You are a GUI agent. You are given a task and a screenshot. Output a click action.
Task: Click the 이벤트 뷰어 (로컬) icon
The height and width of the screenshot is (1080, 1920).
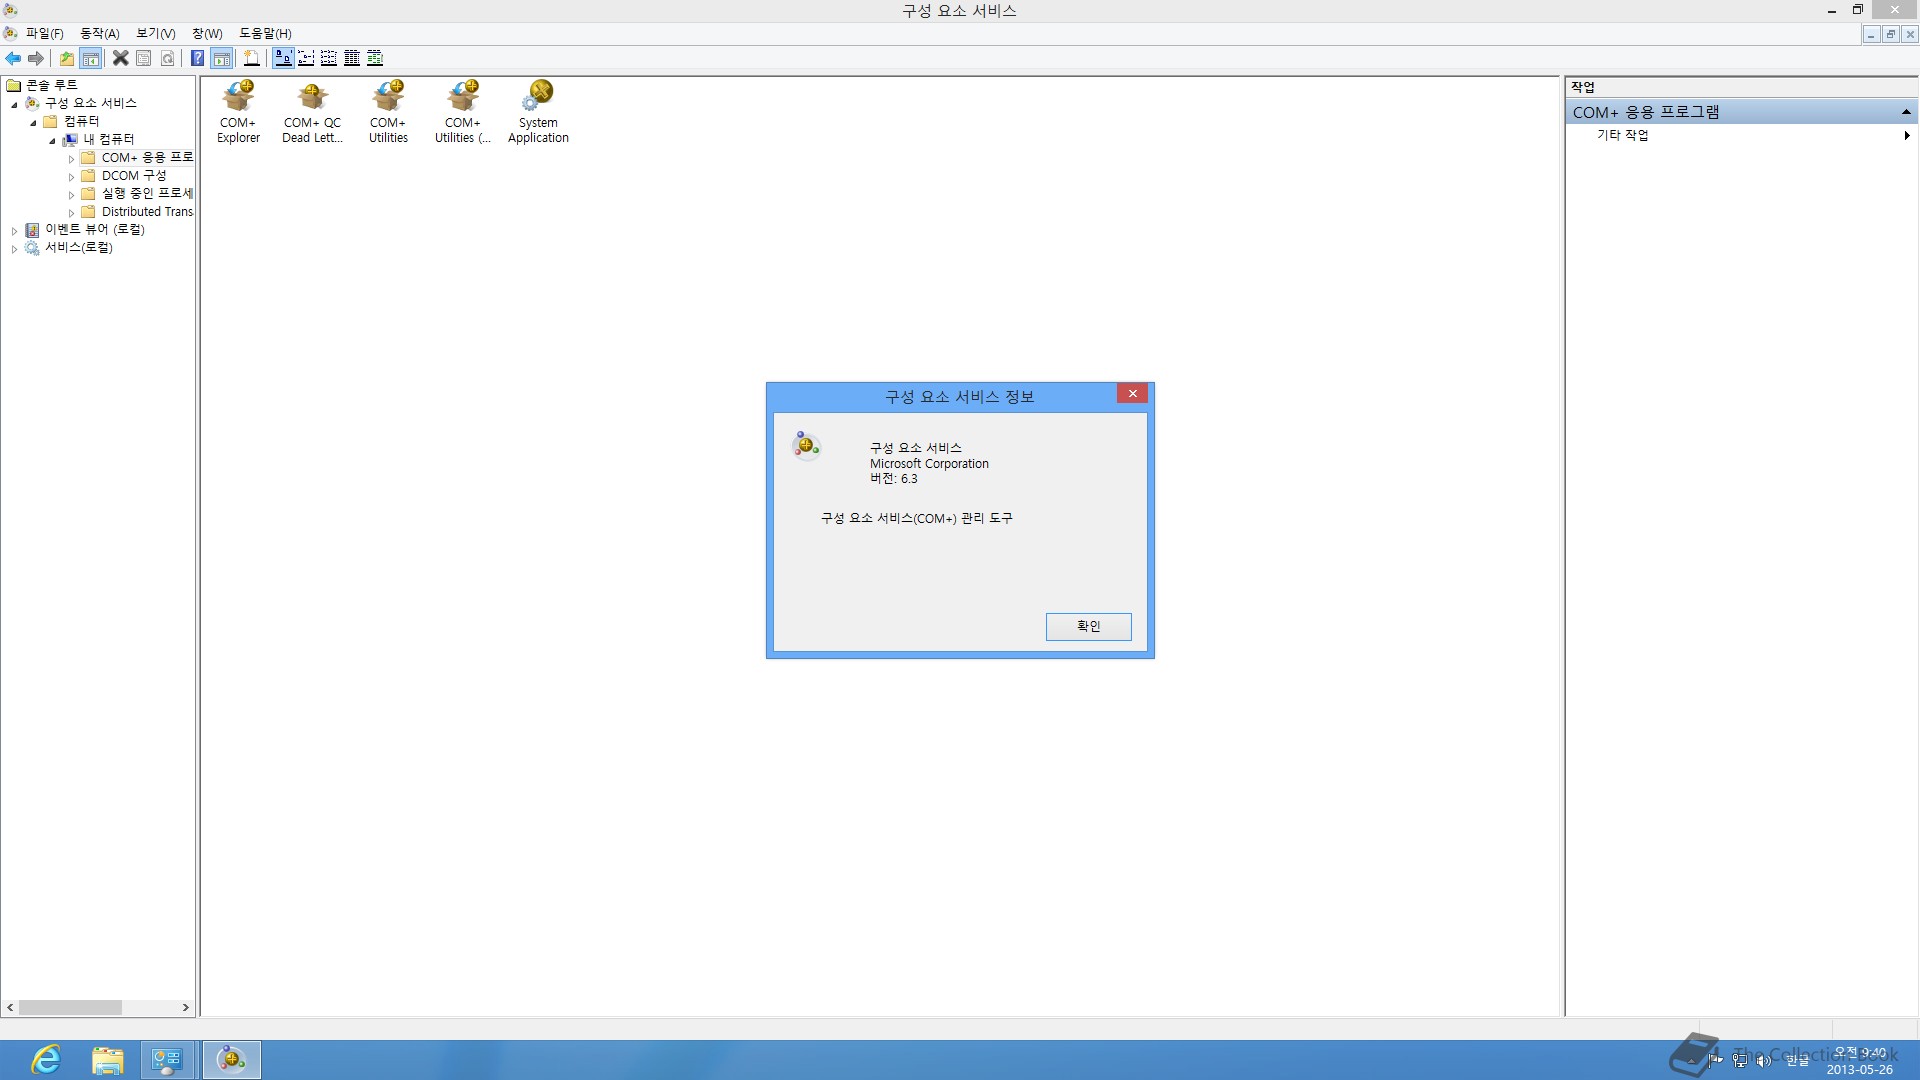[x=32, y=229]
